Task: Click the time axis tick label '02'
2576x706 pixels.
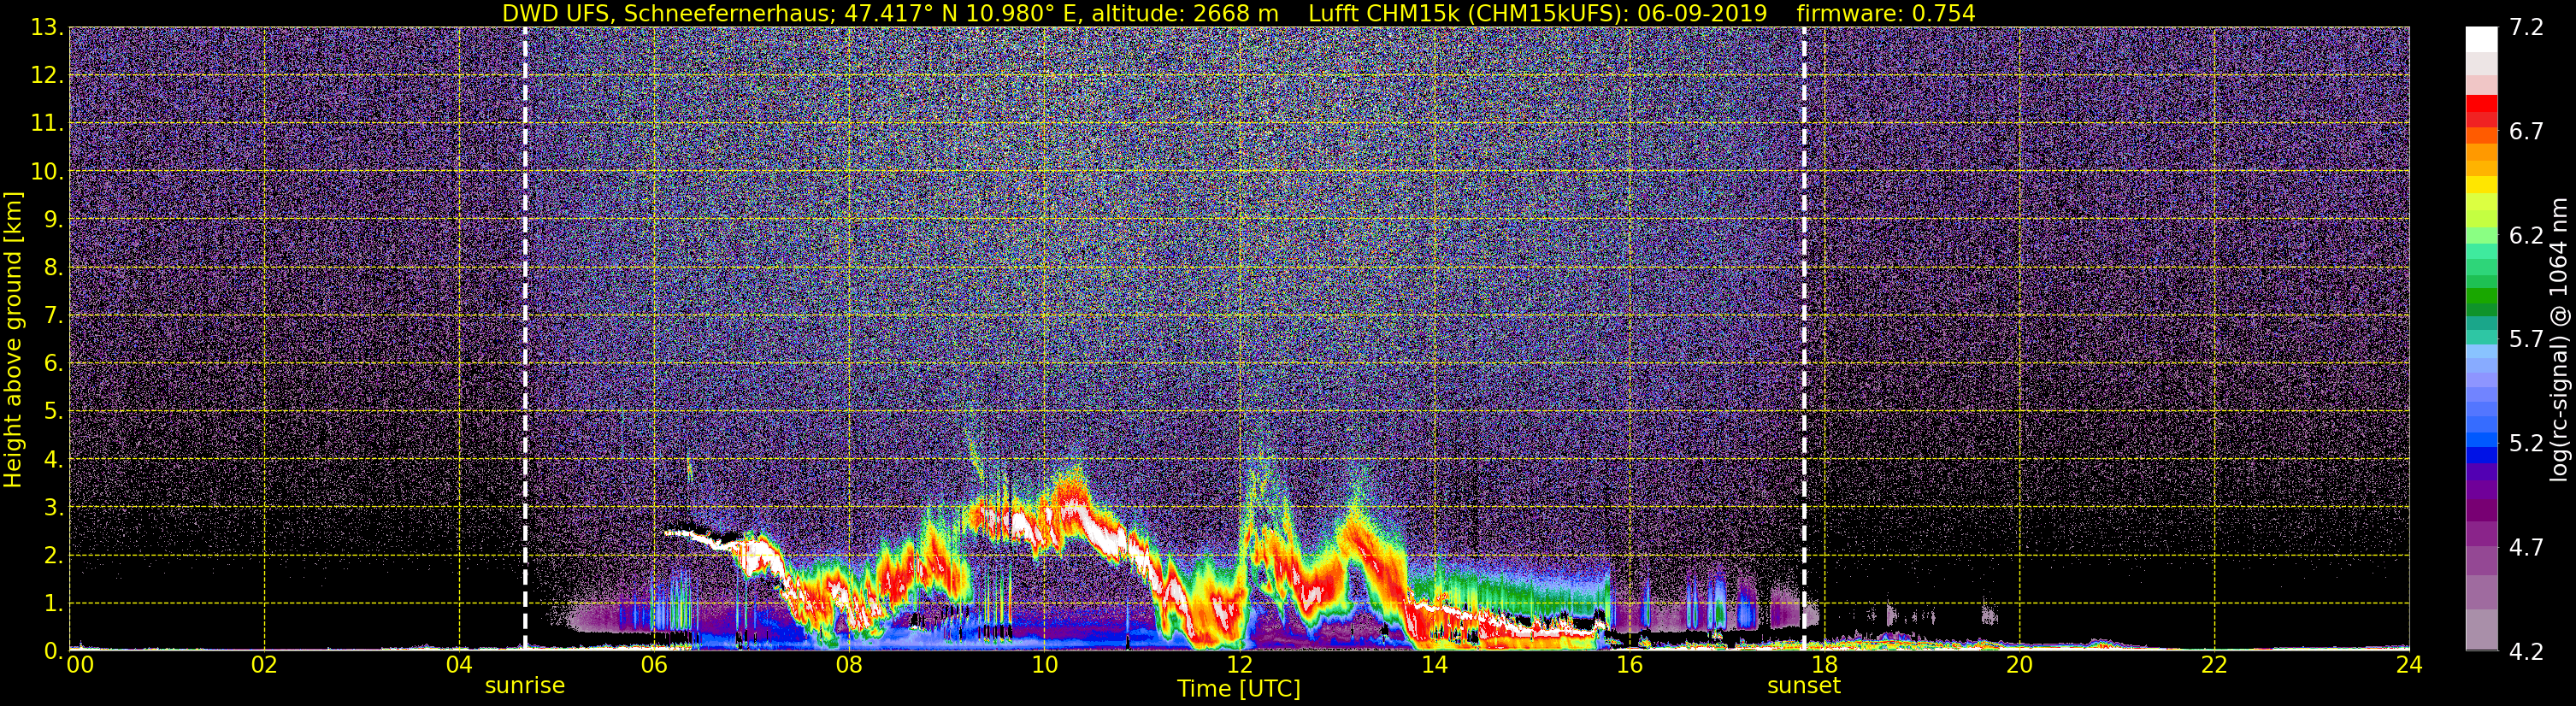Action: (x=264, y=665)
